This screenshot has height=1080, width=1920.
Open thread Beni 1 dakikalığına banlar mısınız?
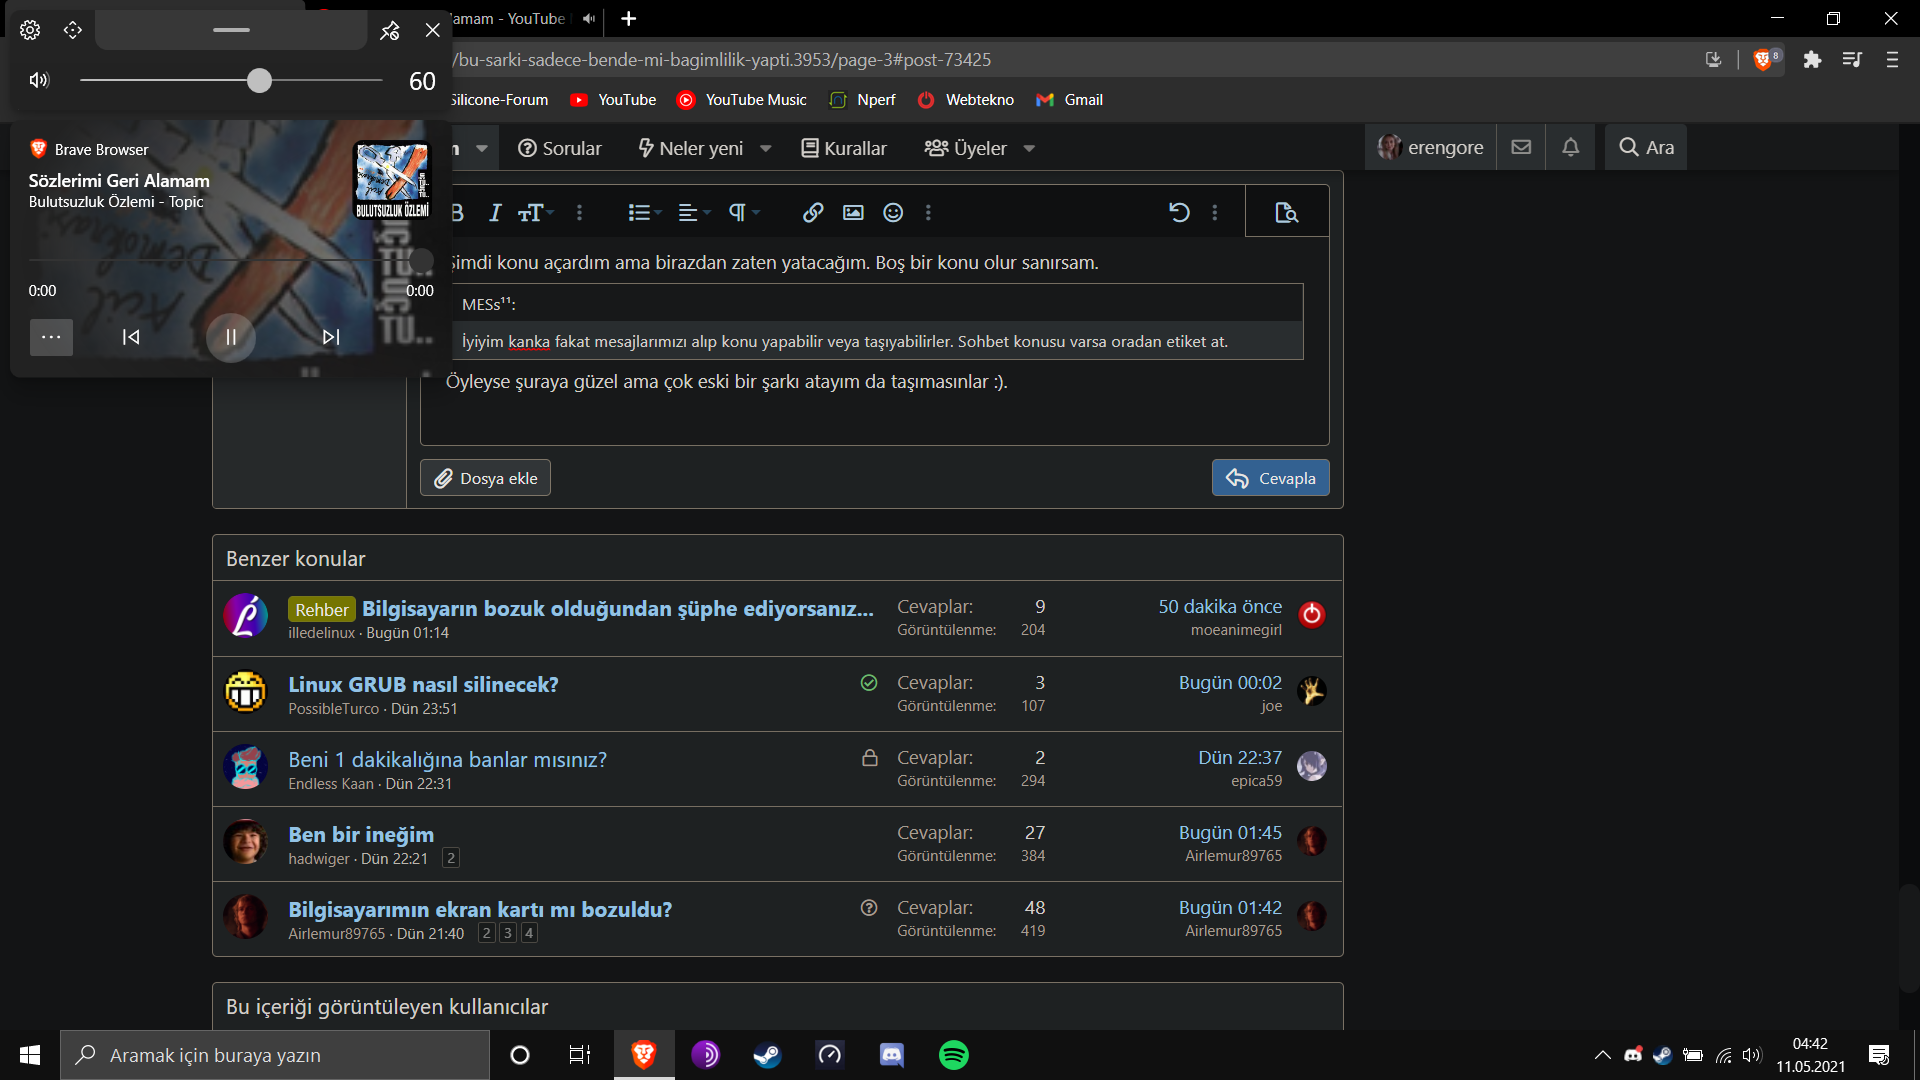(447, 759)
